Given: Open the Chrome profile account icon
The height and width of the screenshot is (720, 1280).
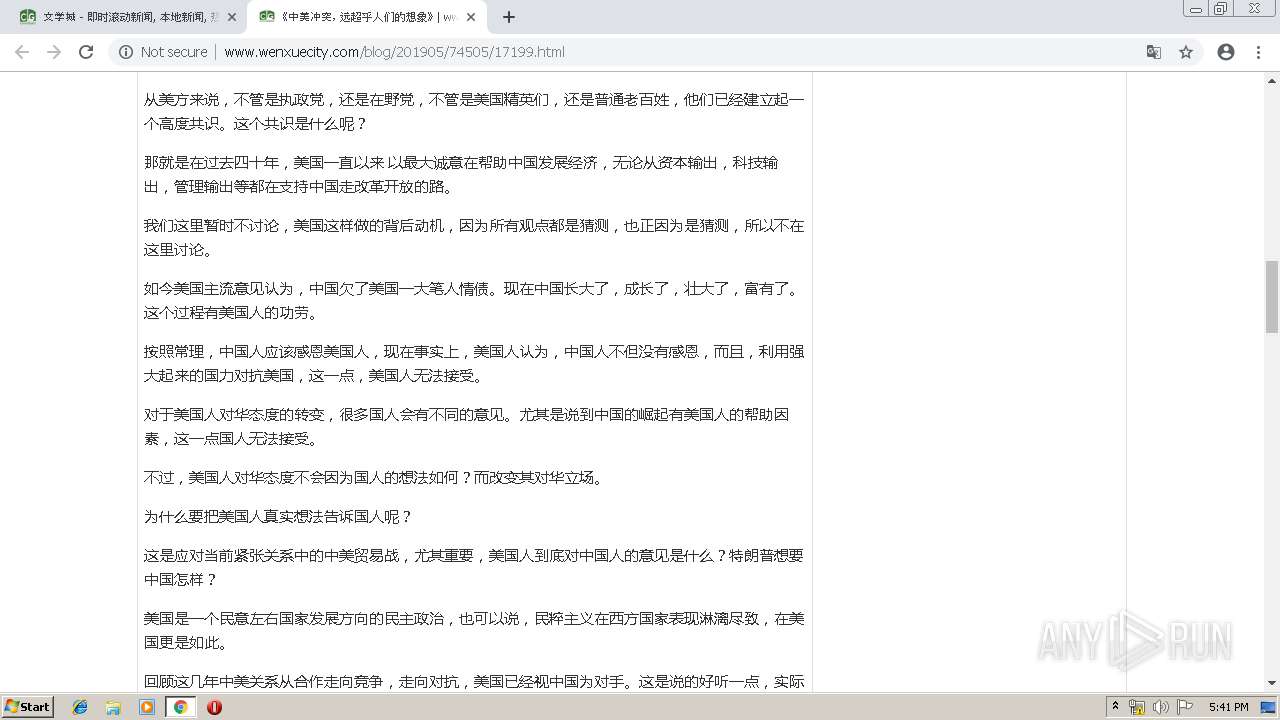Looking at the screenshot, I should pyautogui.click(x=1226, y=52).
